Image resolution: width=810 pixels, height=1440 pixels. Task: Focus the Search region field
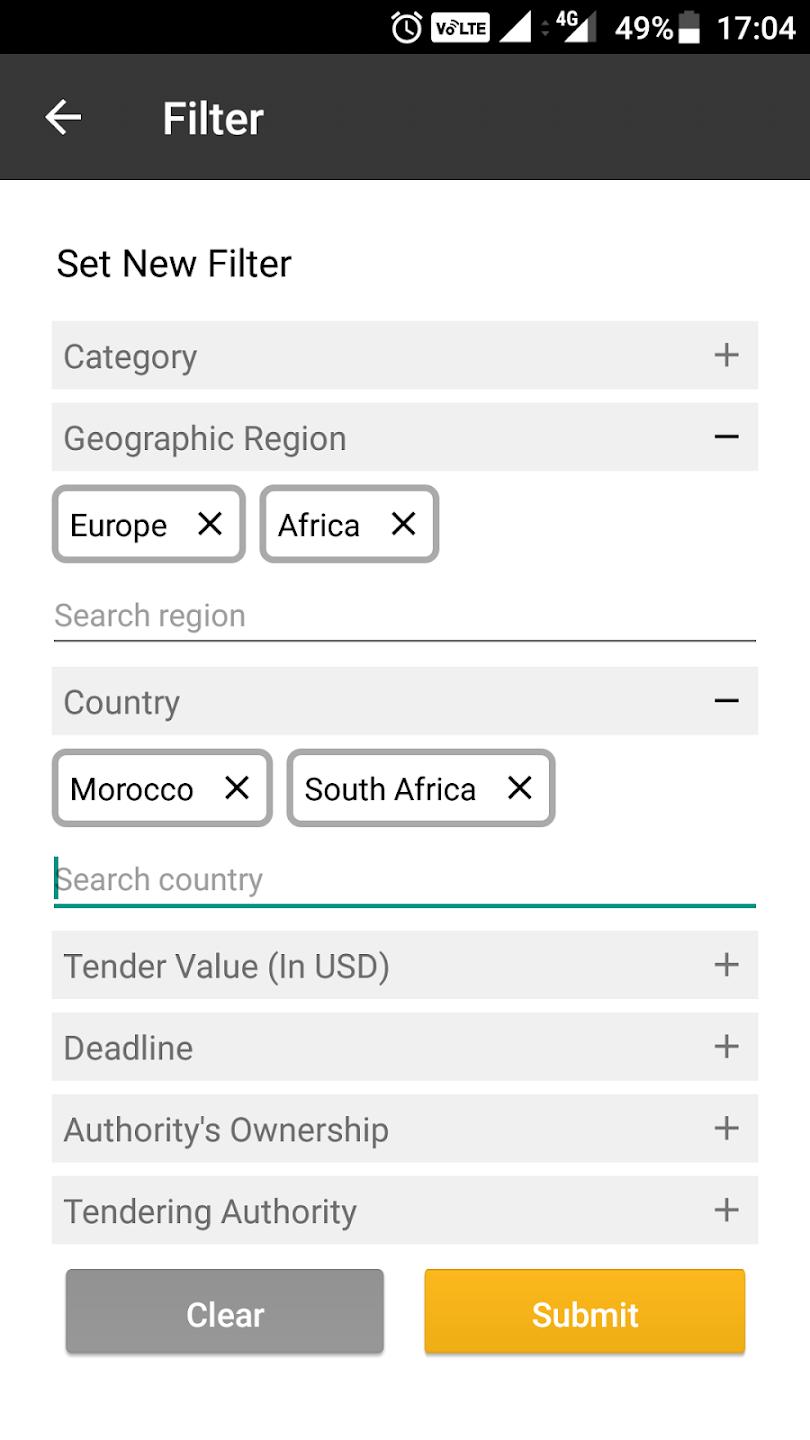(404, 616)
